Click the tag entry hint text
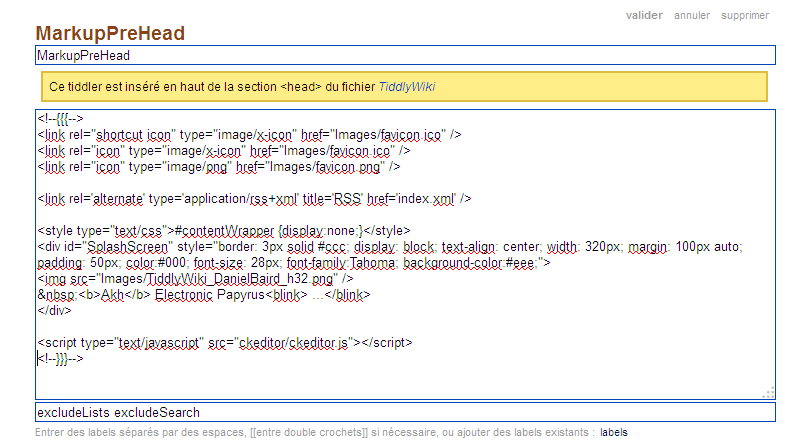 point(315,432)
